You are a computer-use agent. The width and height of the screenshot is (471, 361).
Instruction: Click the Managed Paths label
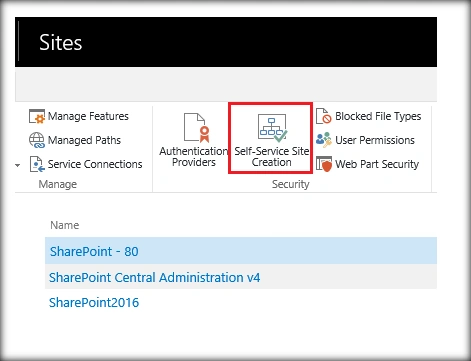[84, 140]
